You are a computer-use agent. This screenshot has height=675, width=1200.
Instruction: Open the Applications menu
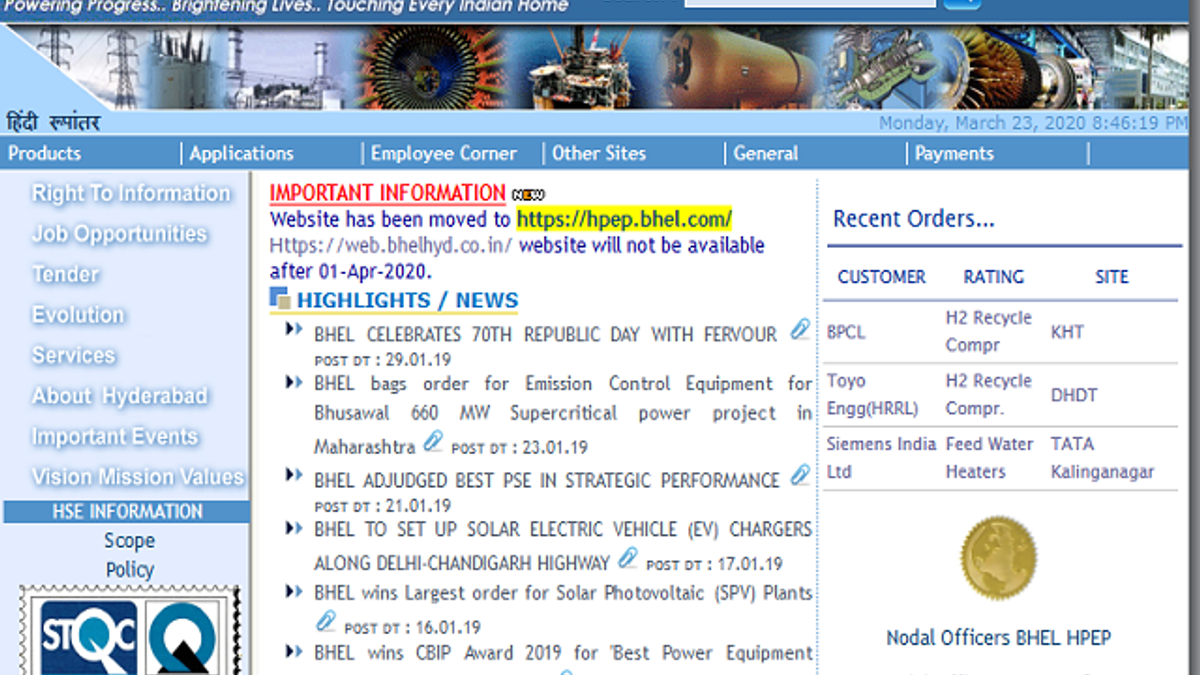click(x=242, y=153)
